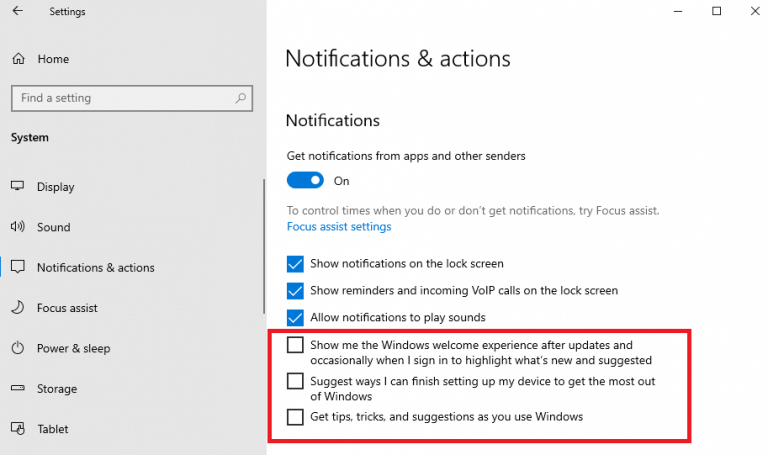
Task: Uncheck Allow notifications to play sounds
Action: click(x=295, y=318)
